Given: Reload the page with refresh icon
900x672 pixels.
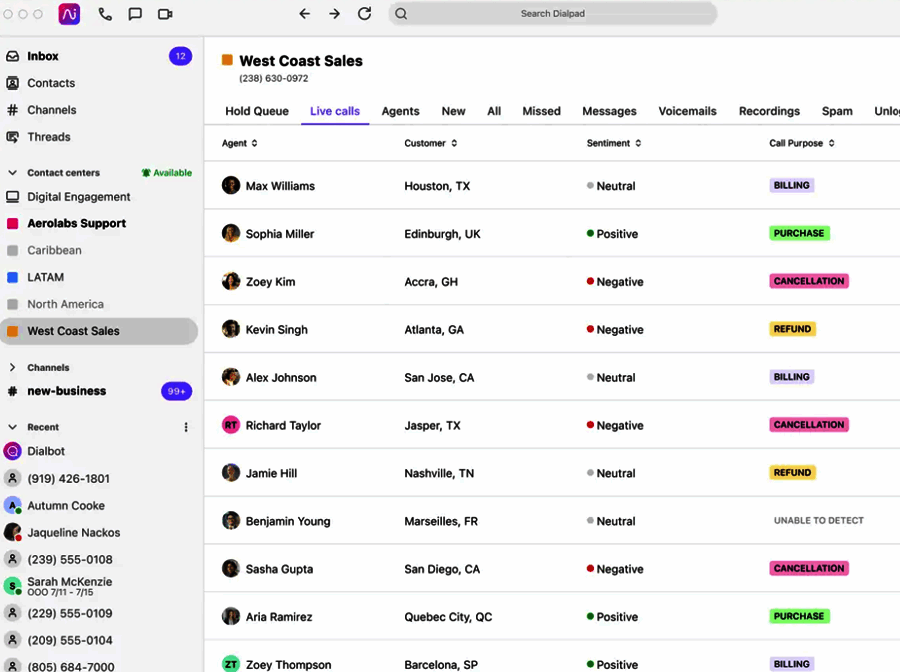Looking at the screenshot, I should pyautogui.click(x=365, y=14).
